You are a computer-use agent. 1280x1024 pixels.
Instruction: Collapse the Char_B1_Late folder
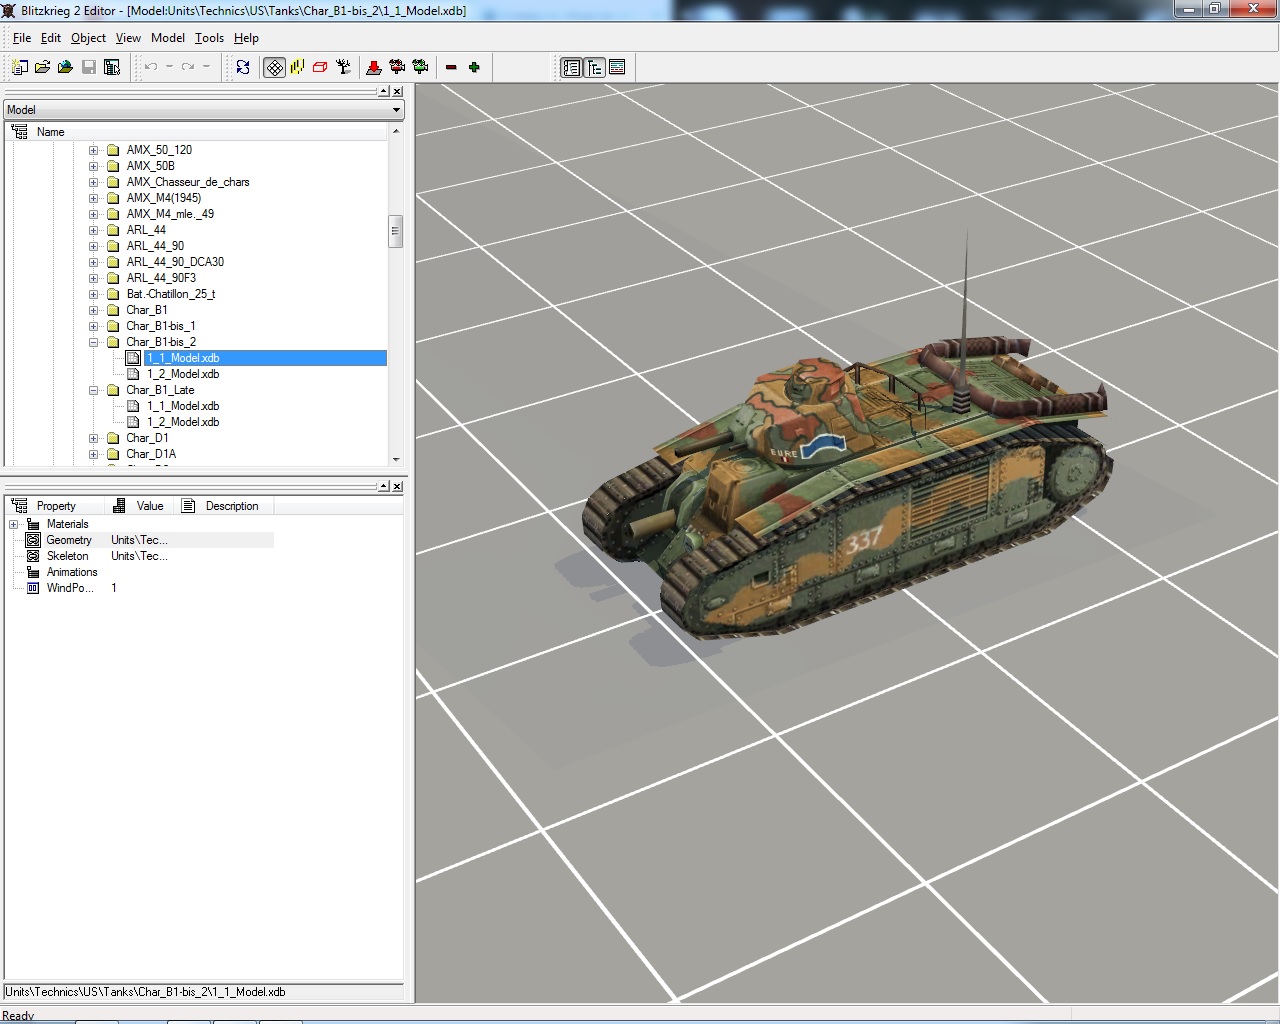(94, 390)
